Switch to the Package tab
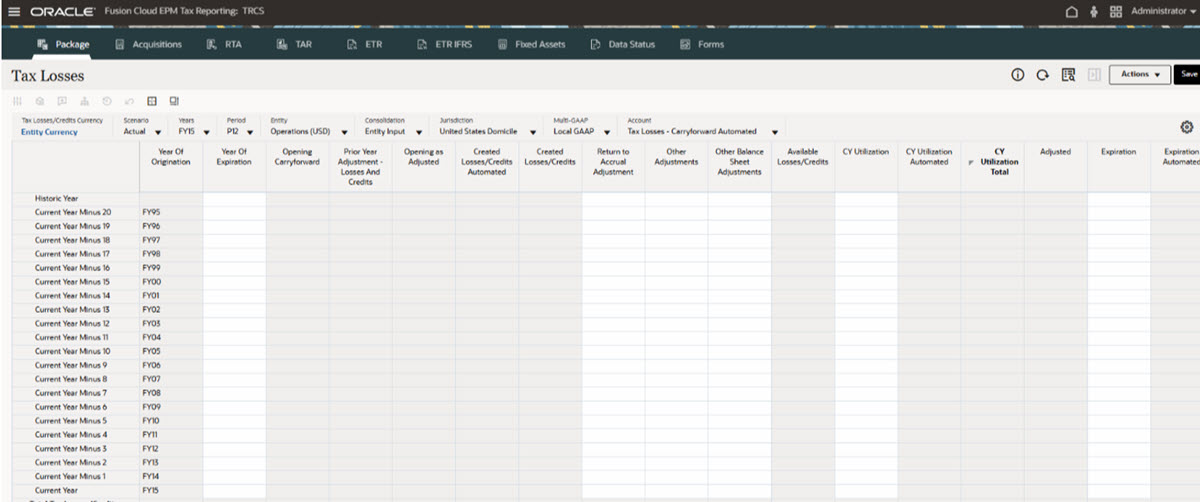 (x=63, y=44)
